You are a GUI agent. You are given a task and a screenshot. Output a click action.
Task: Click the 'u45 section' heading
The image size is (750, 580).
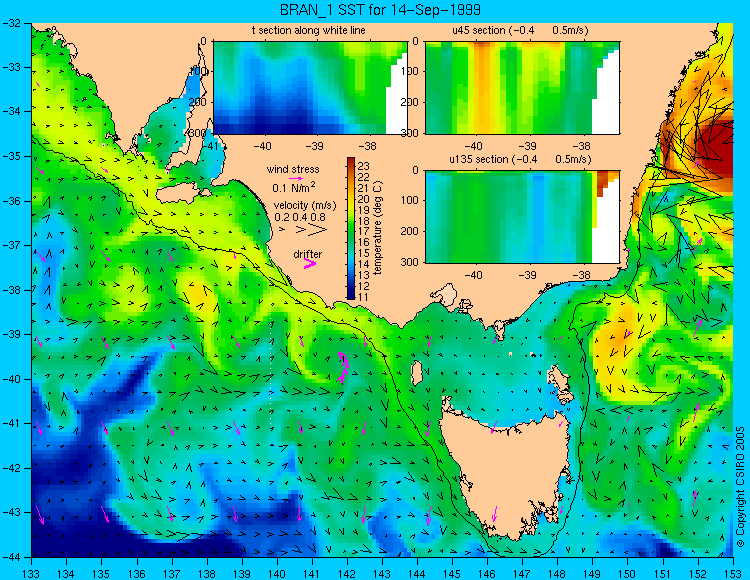520,31
